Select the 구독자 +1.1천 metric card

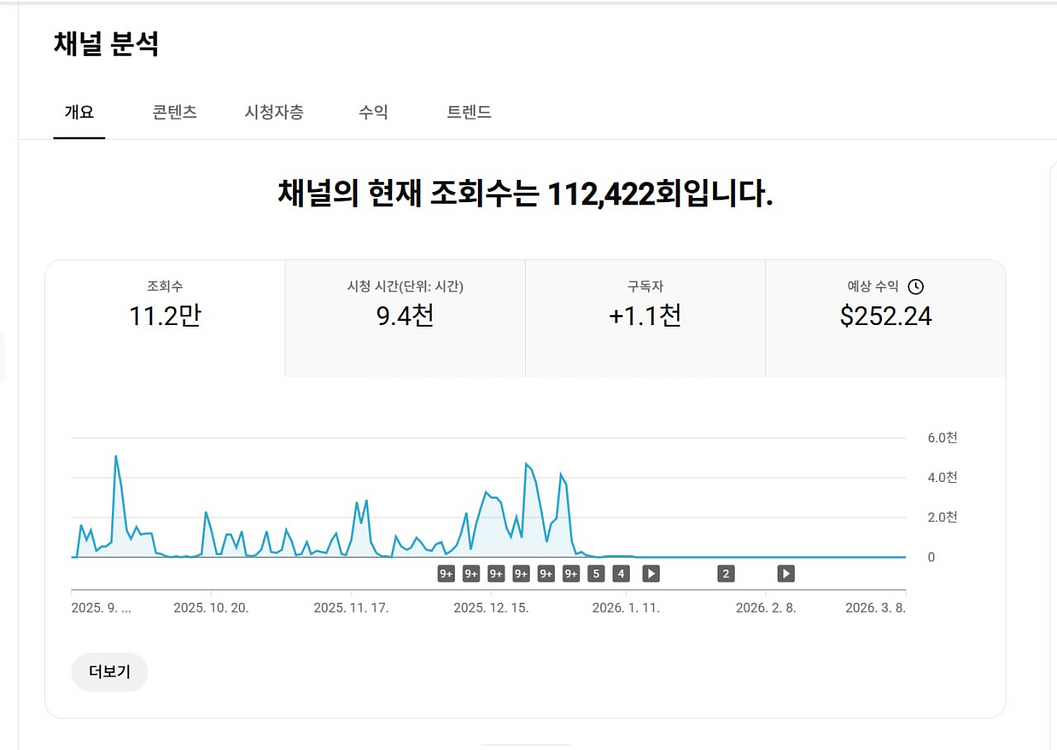[x=645, y=318]
